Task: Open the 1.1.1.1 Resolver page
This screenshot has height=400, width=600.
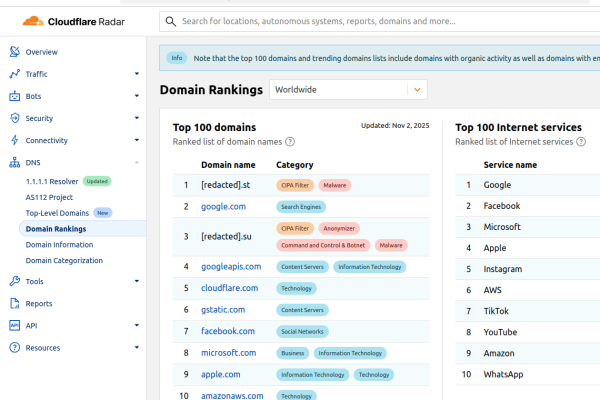Action: pos(53,181)
